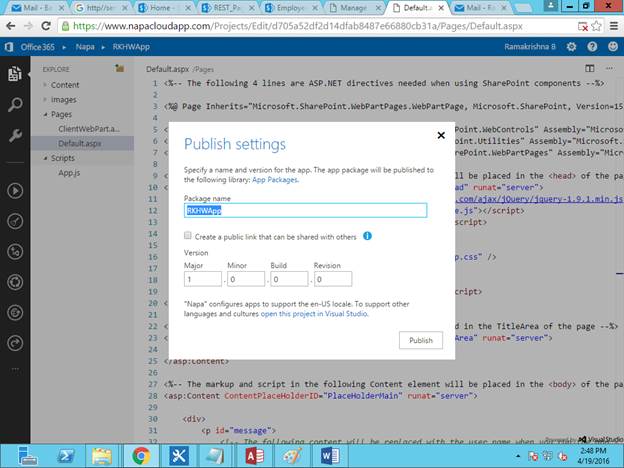
Task: Open the Properties wrench icon
Action: tap(15, 135)
